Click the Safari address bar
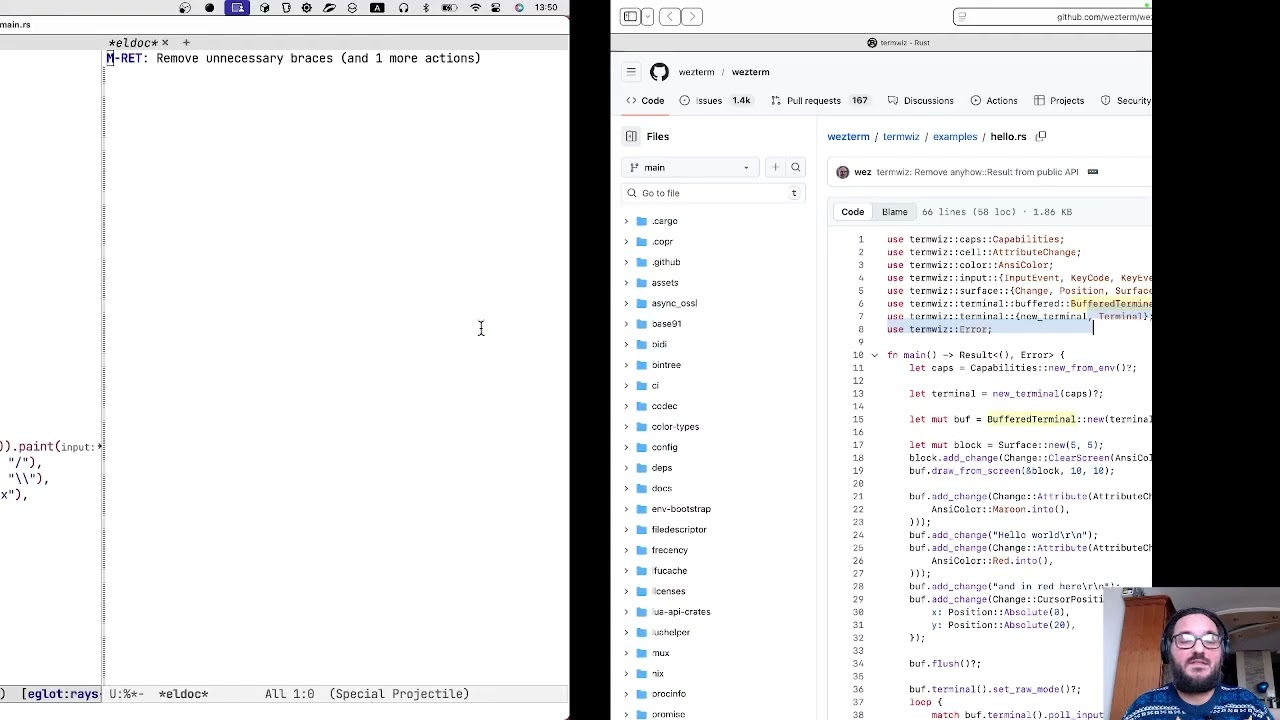The height and width of the screenshot is (720, 1280). (1053, 16)
